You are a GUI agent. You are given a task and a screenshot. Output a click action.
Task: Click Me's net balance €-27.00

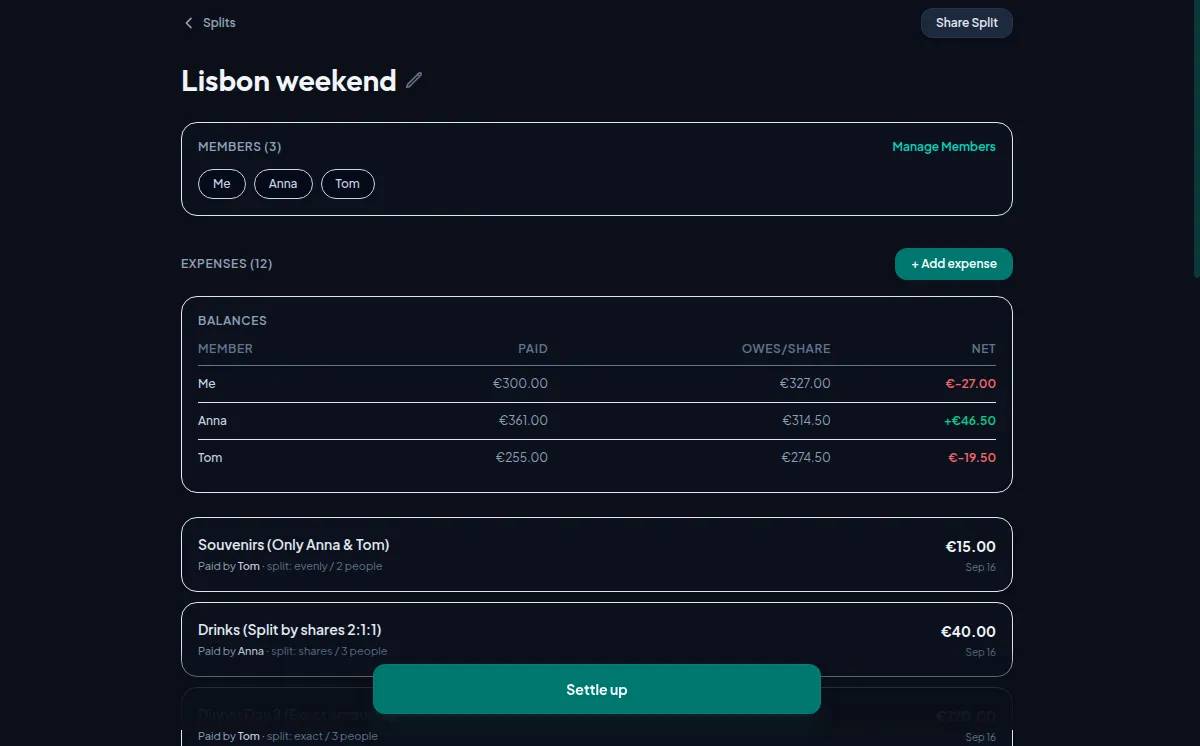972,384
